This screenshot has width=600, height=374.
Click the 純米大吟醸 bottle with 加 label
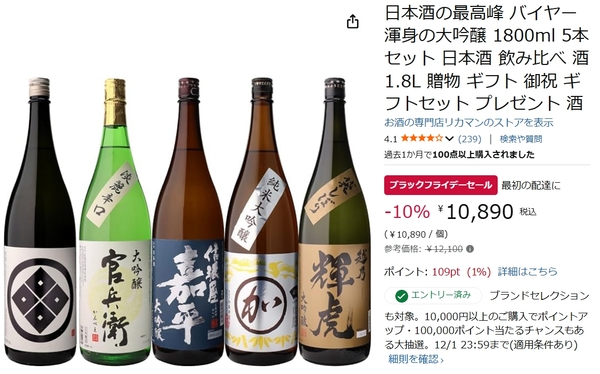[x=261, y=221]
